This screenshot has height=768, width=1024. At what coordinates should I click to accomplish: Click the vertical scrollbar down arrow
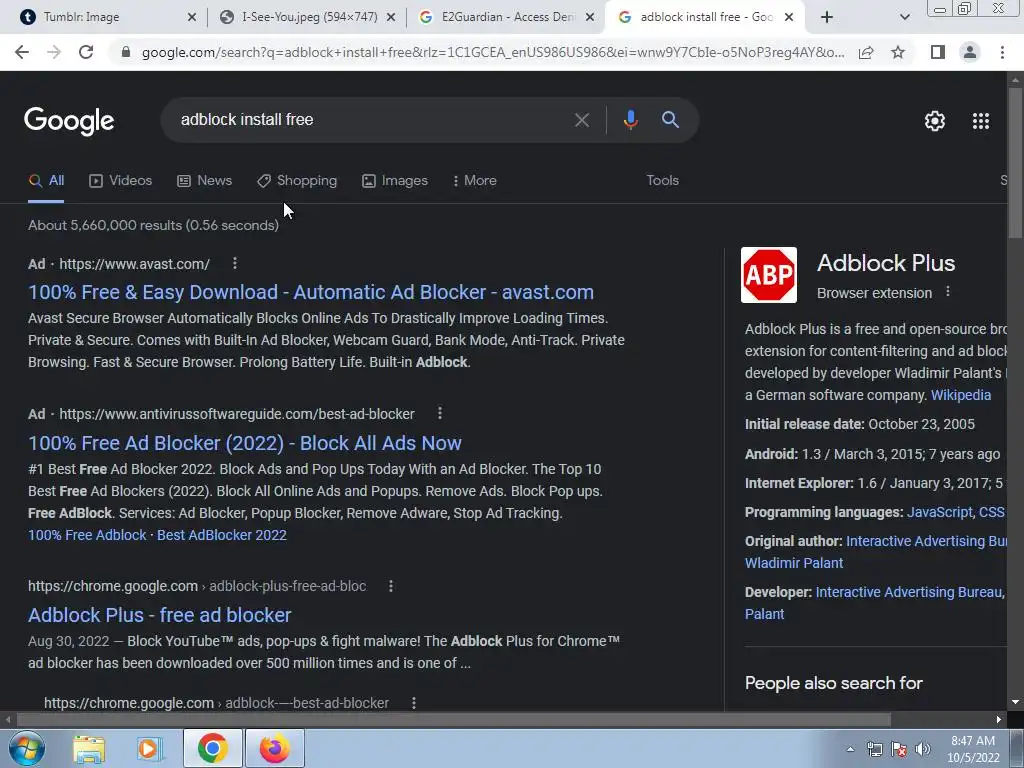click(x=1015, y=702)
